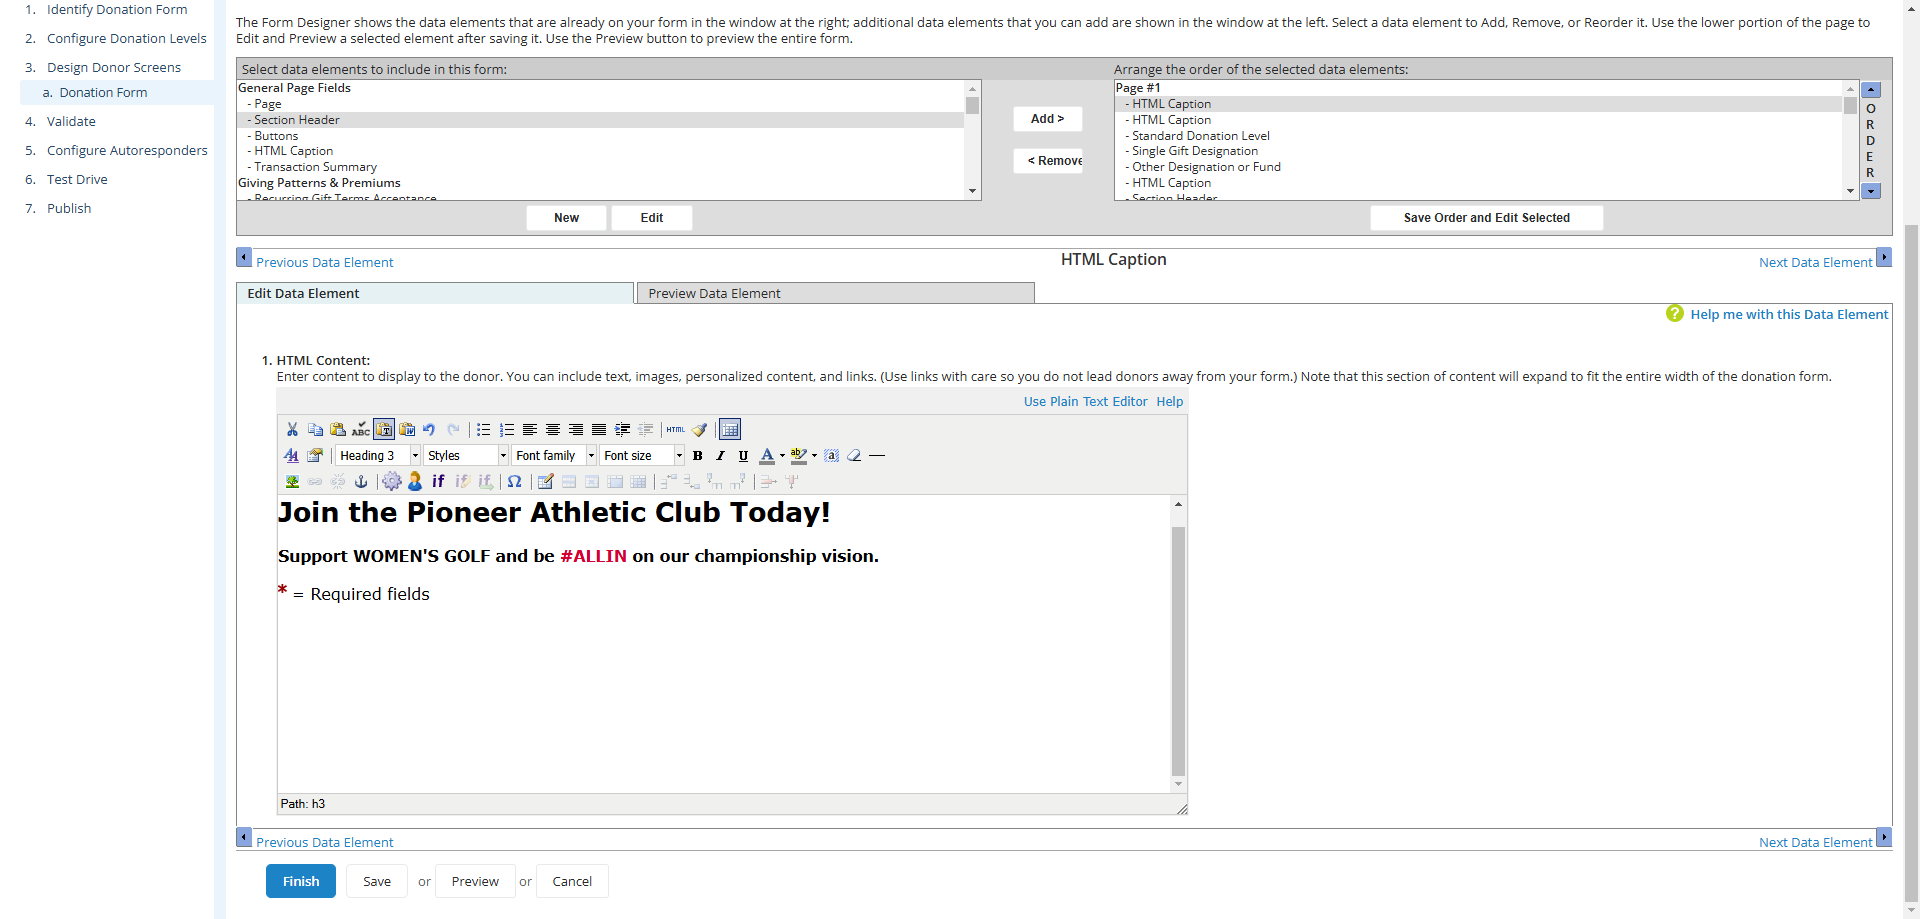Click Paste from Word icon
The image size is (1920, 919).
pos(407,429)
